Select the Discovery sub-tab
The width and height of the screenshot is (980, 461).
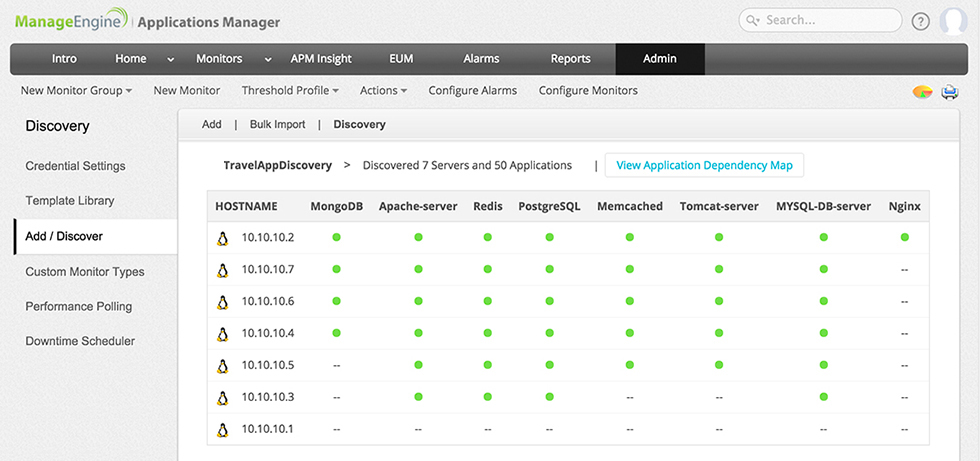click(359, 124)
